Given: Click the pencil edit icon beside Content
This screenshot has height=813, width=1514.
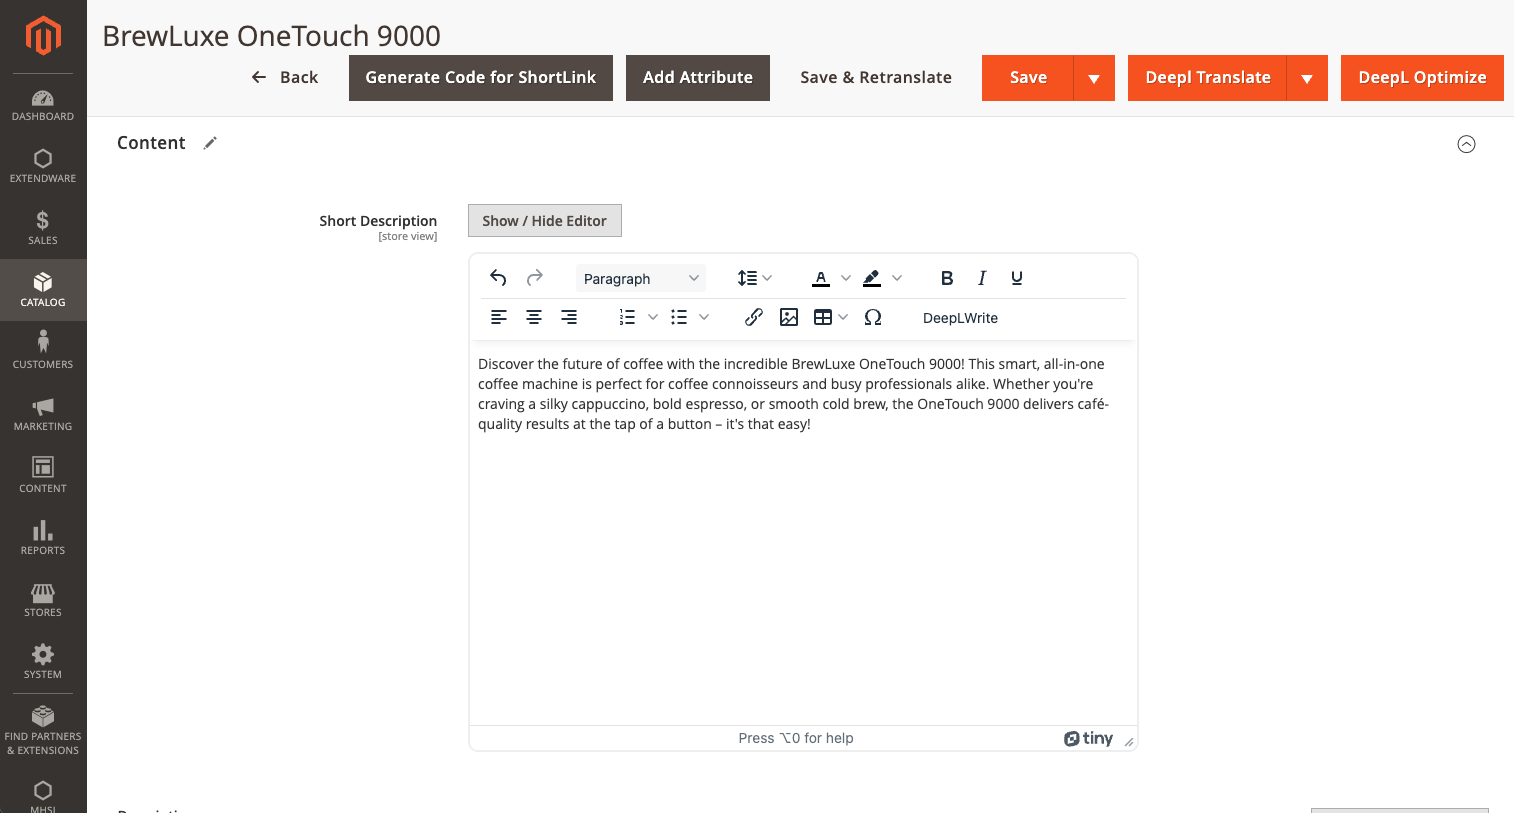Looking at the screenshot, I should click(x=210, y=143).
